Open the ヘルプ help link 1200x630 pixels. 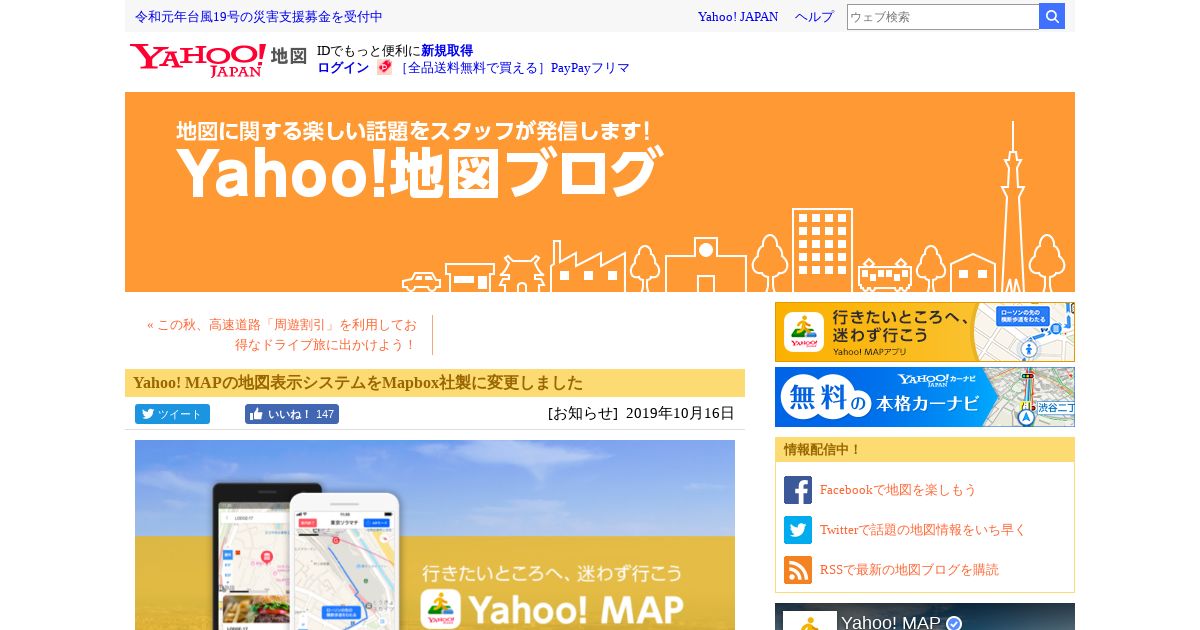tap(814, 17)
